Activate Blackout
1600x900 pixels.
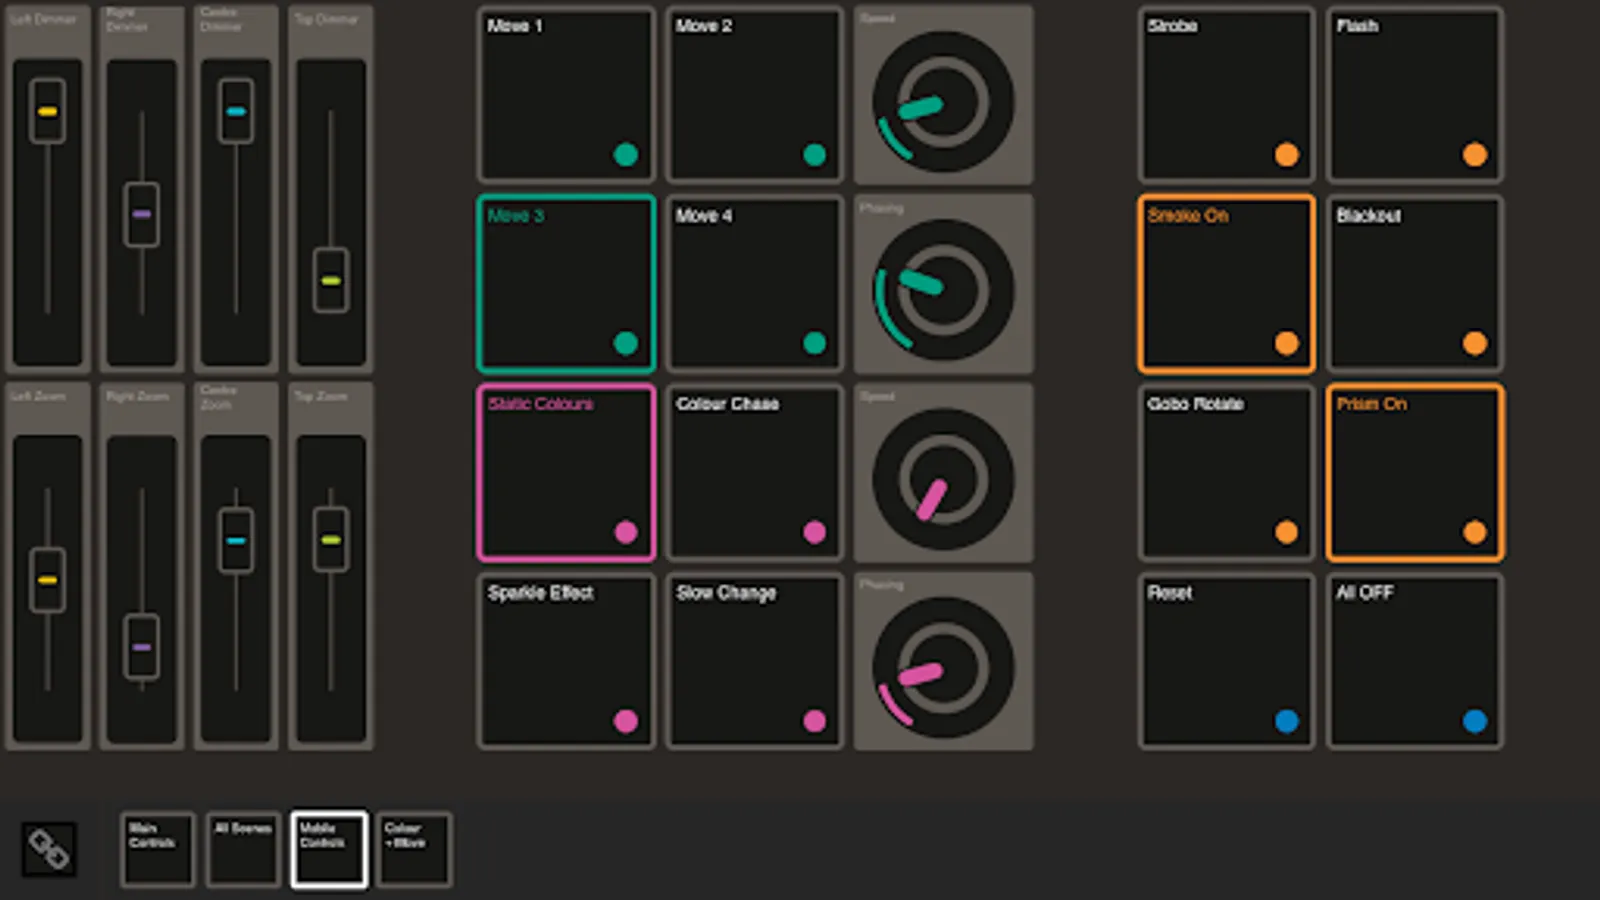point(1414,283)
